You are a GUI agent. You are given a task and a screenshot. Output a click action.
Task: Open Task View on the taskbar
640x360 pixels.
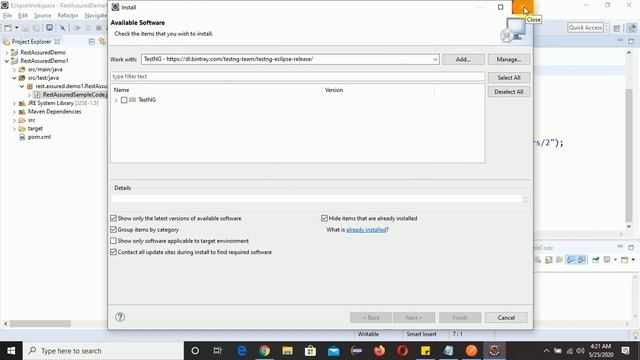pos(218,351)
